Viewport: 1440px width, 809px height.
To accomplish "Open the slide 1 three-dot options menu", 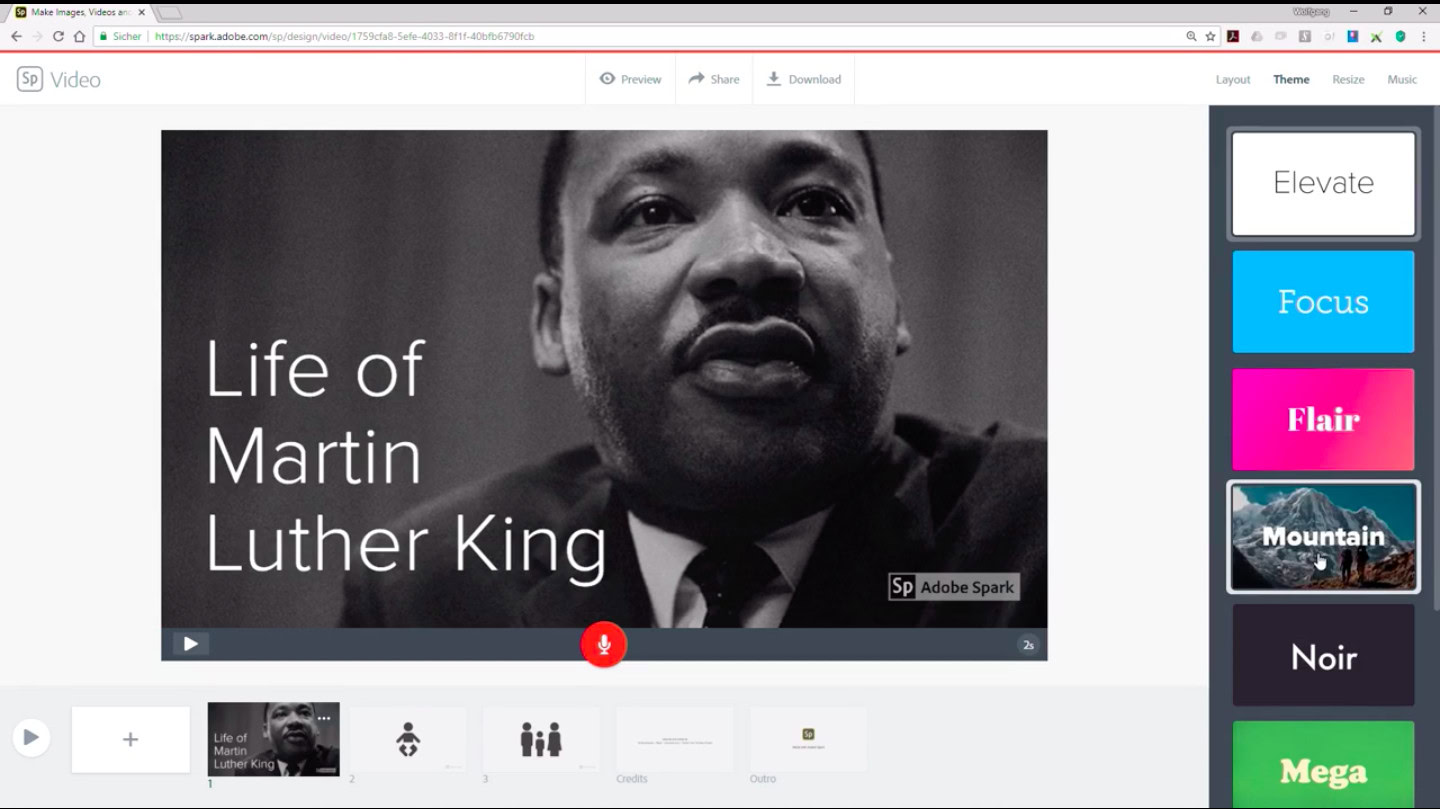I will pyautogui.click(x=323, y=718).
